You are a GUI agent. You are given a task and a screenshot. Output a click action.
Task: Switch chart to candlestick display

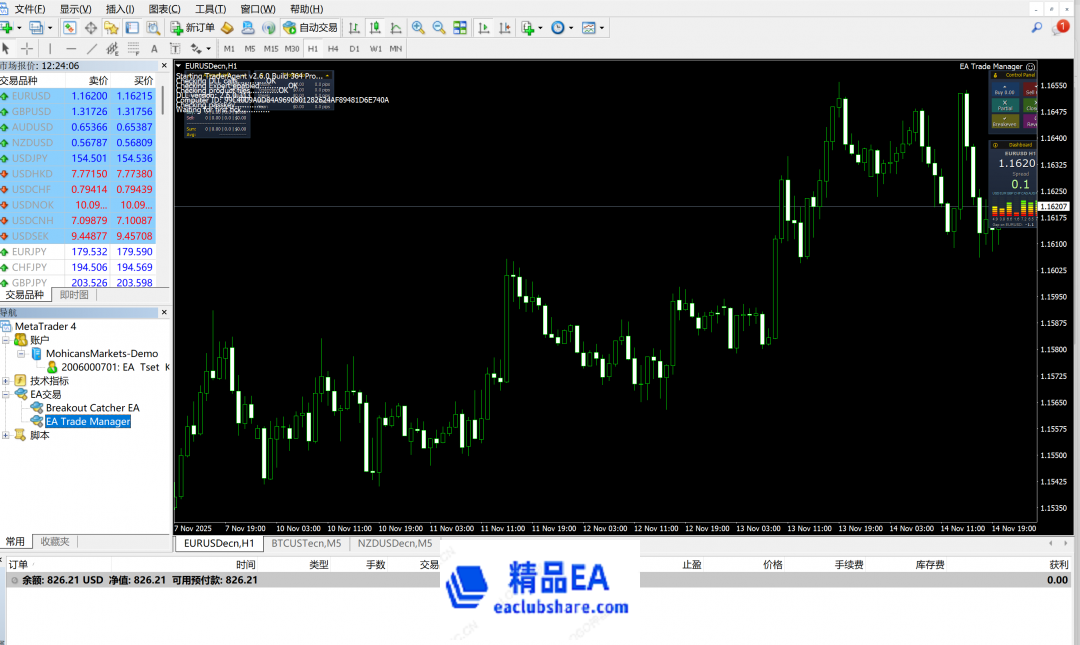(375, 28)
